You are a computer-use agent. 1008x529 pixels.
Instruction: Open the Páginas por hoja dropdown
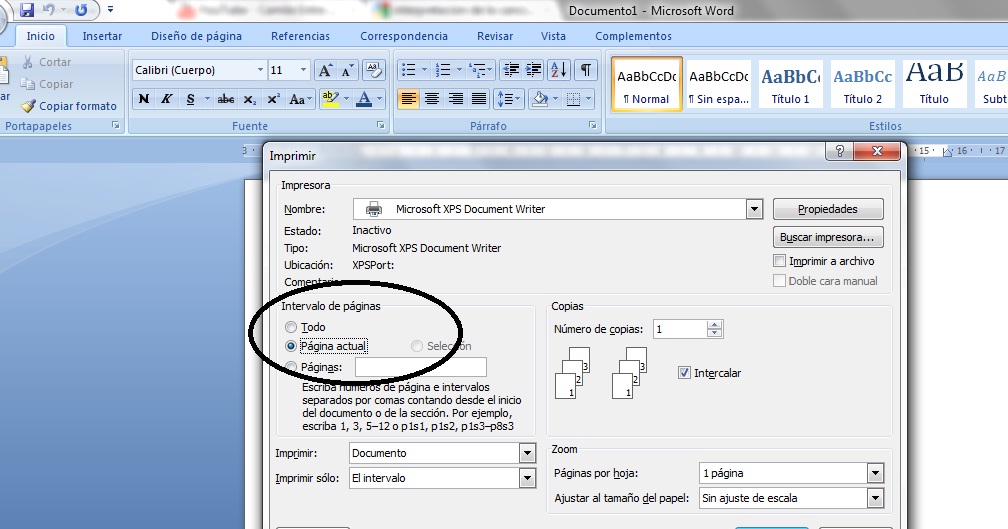pos(875,473)
